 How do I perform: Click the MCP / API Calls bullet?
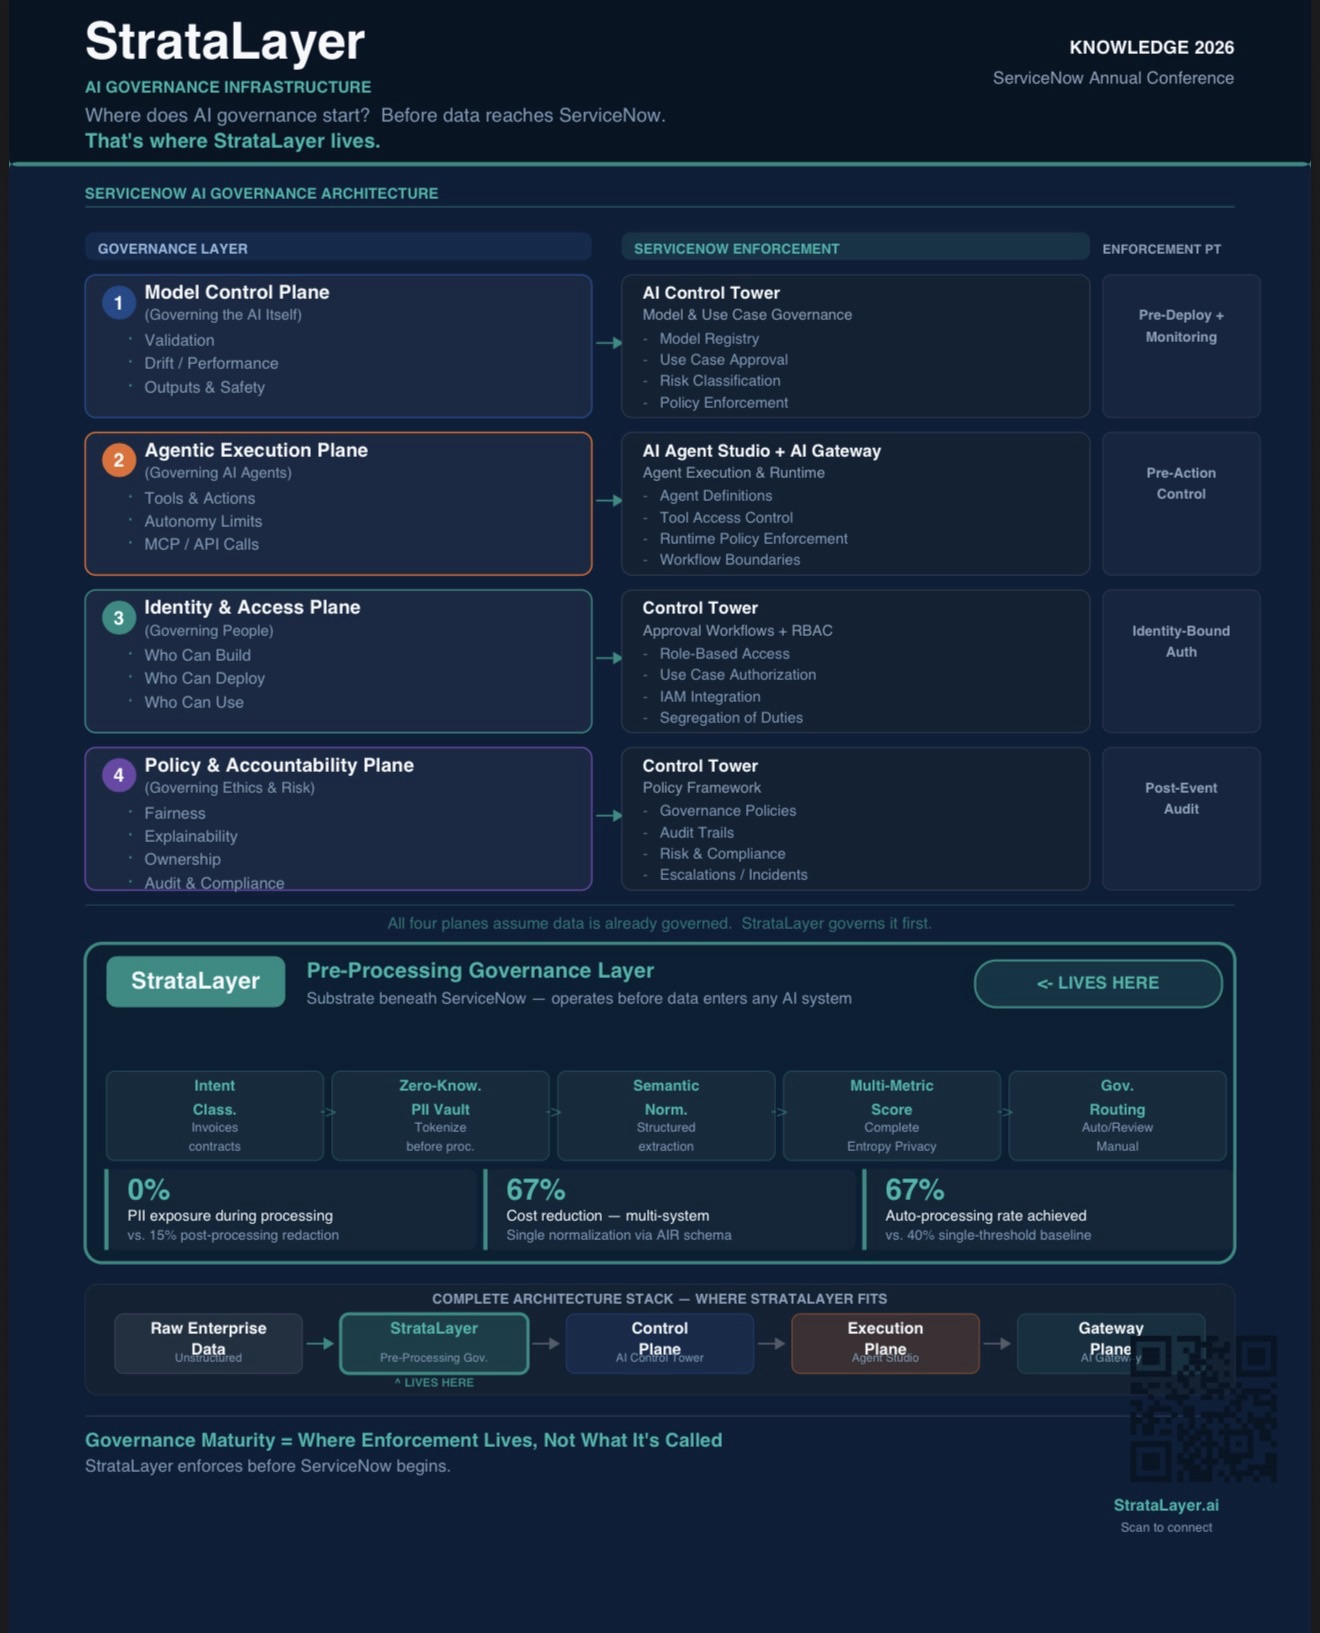(x=201, y=544)
